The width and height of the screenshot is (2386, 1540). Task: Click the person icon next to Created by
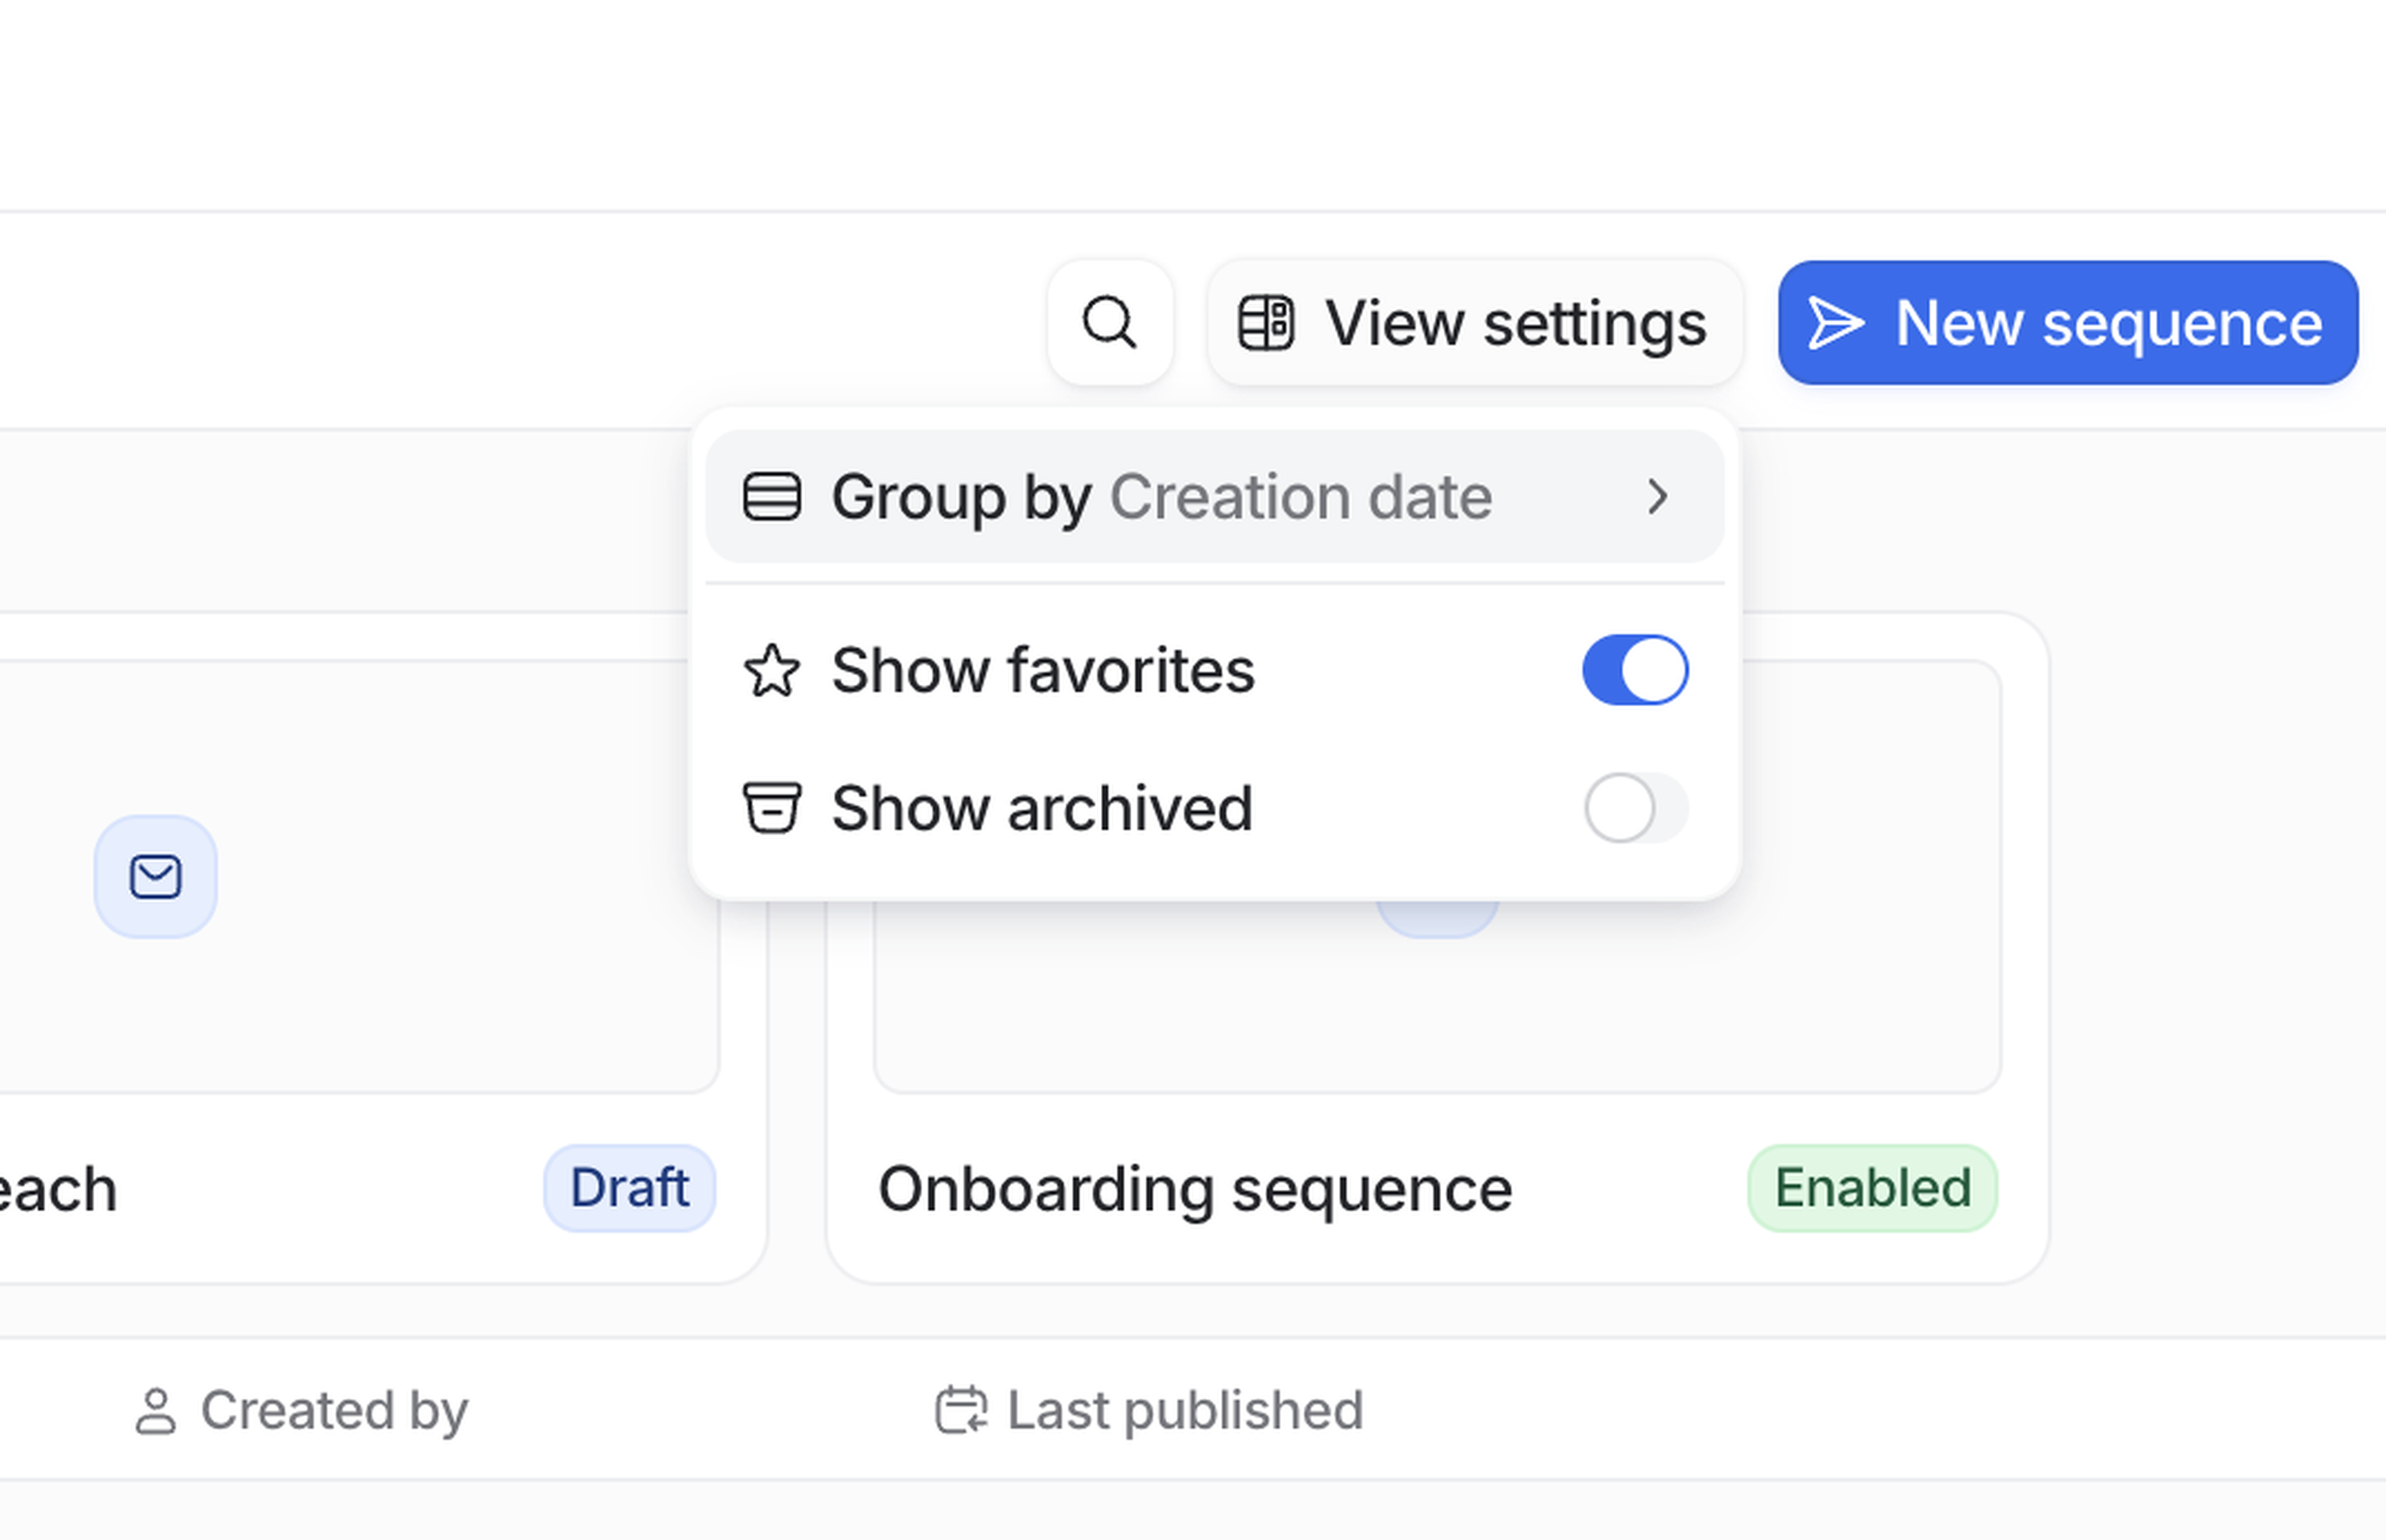click(155, 1411)
